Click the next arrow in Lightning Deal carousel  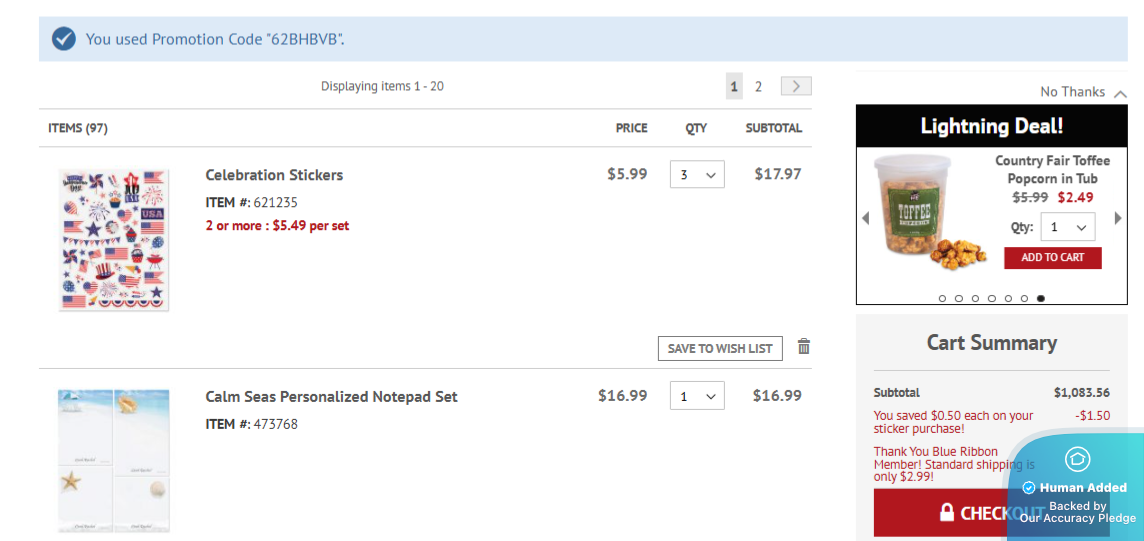point(1119,219)
